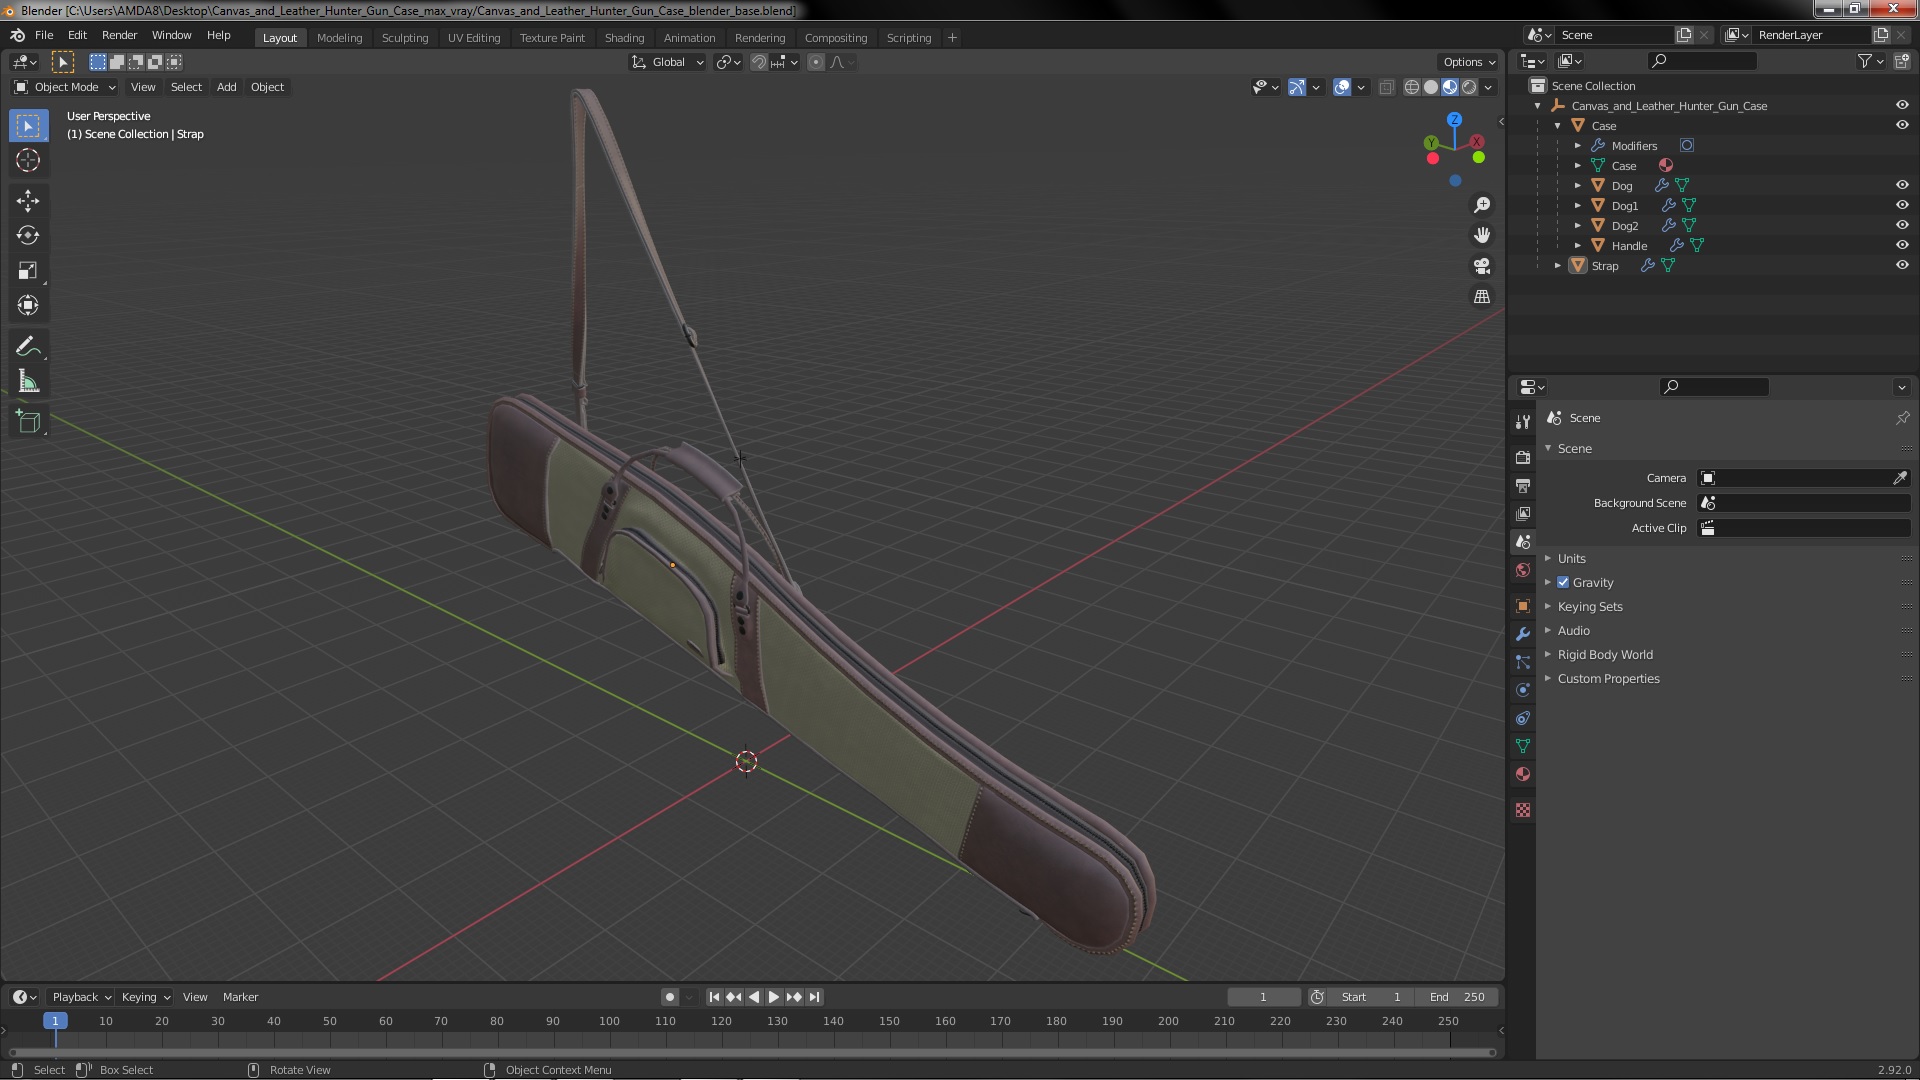Switch to the Shading workspace tab

[x=624, y=38]
